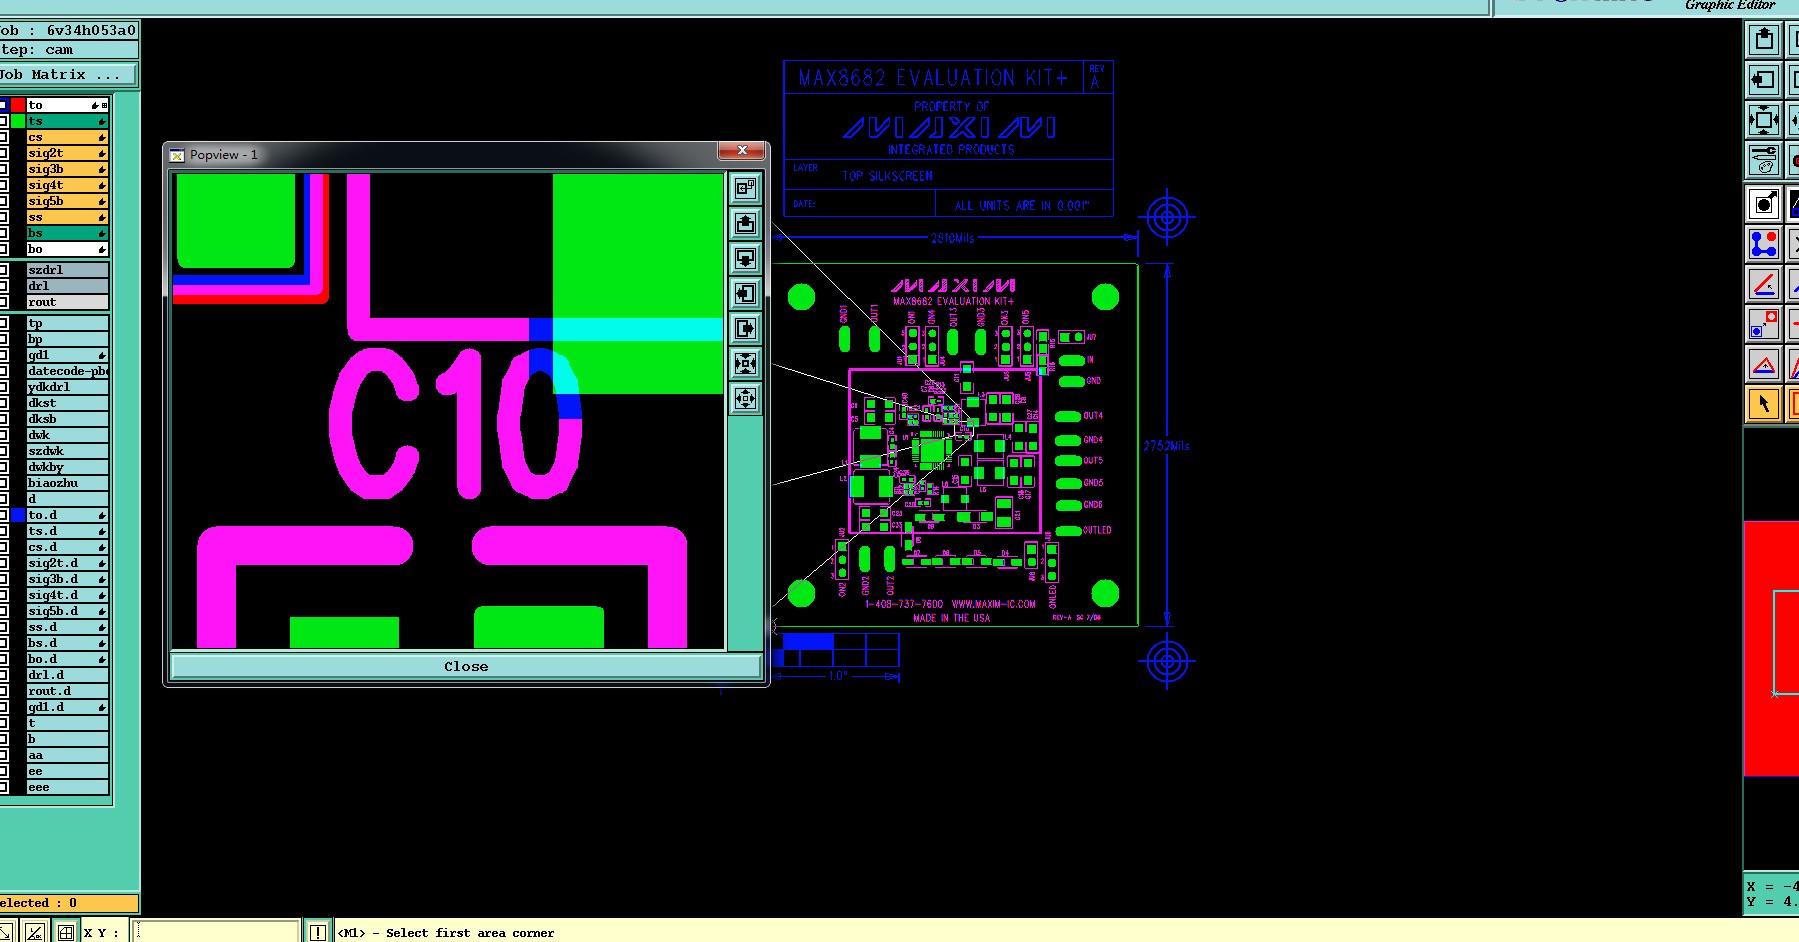Screen dimensions: 1799x942
Task: Pan right in the Popview window
Action: click(x=745, y=328)
